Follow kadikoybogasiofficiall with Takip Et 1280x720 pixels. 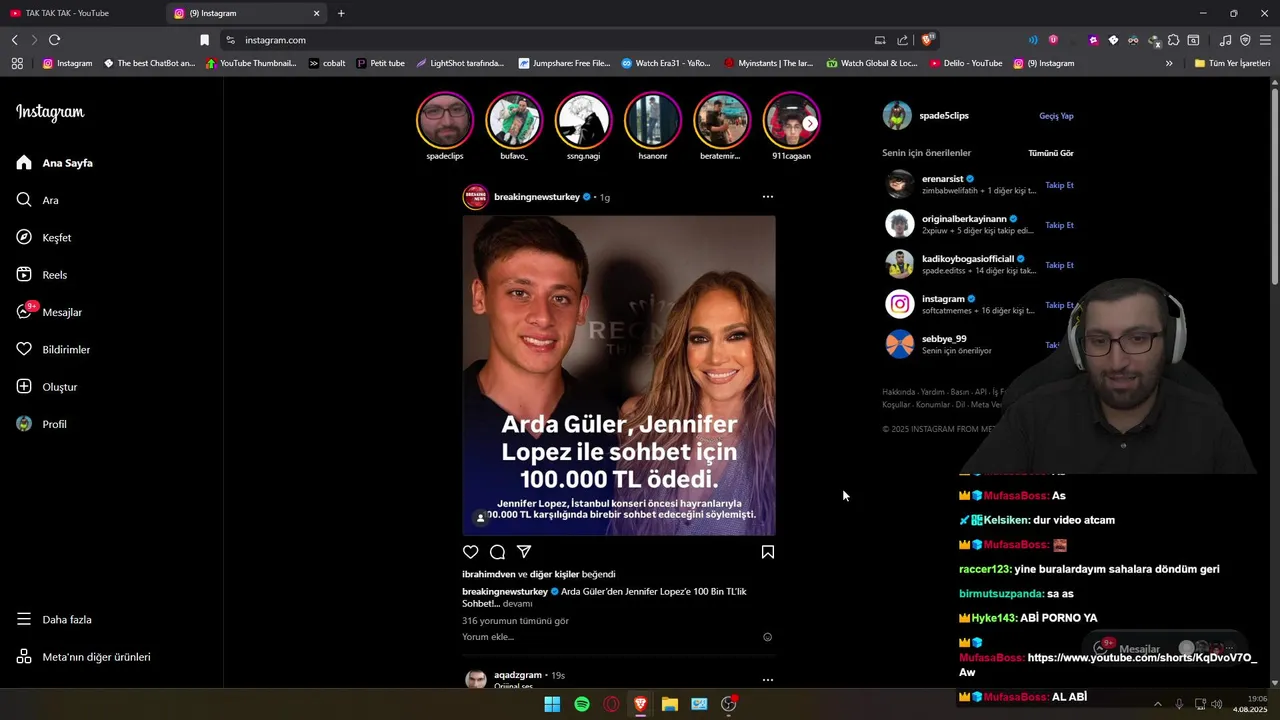pyautogui.click(x=1059, y=265)
